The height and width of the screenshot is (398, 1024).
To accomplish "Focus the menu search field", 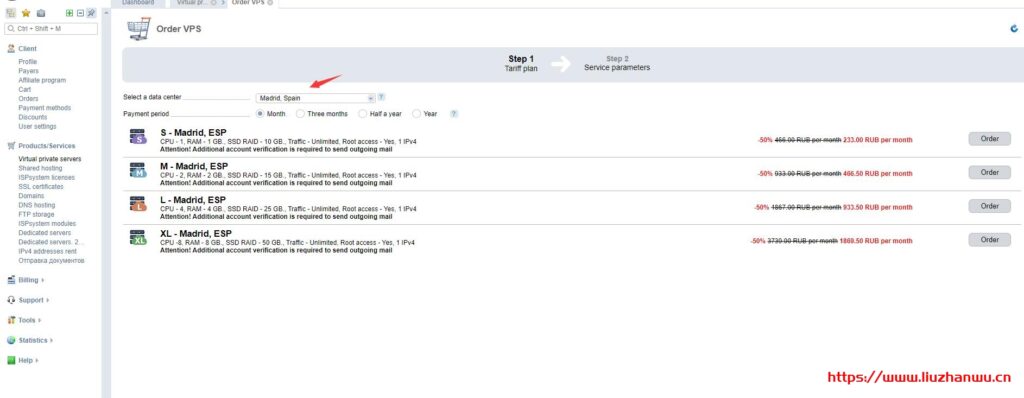I will pos(51,29).
